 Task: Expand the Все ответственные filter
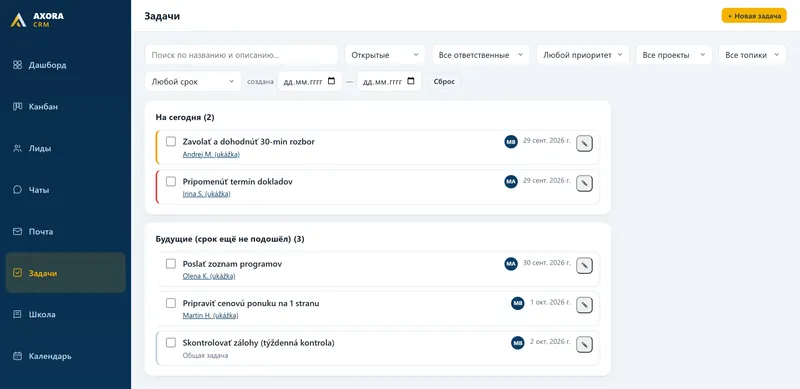point(481,55)
